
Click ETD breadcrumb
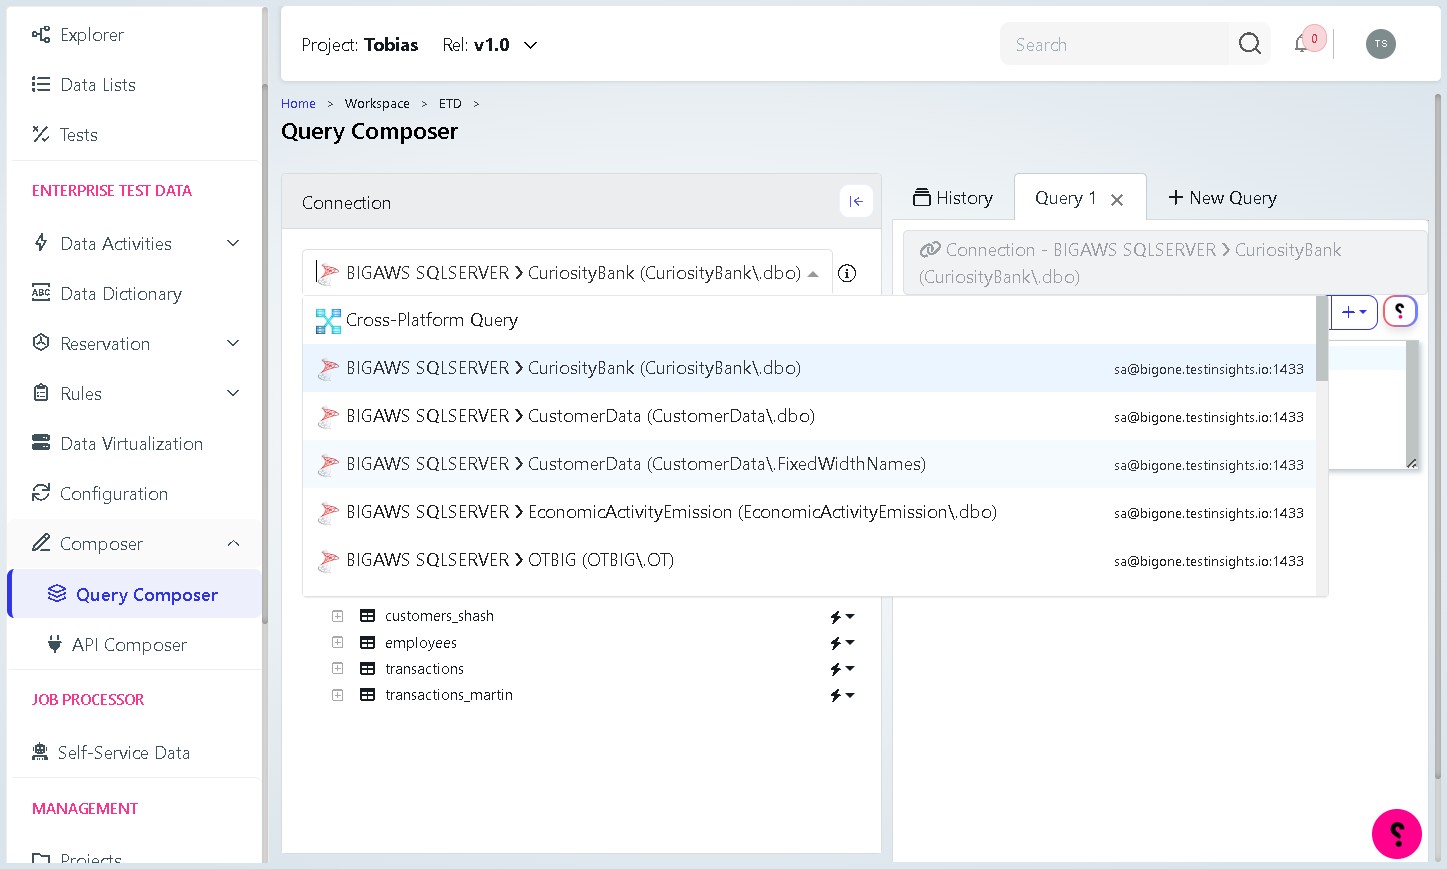[450, 104]
